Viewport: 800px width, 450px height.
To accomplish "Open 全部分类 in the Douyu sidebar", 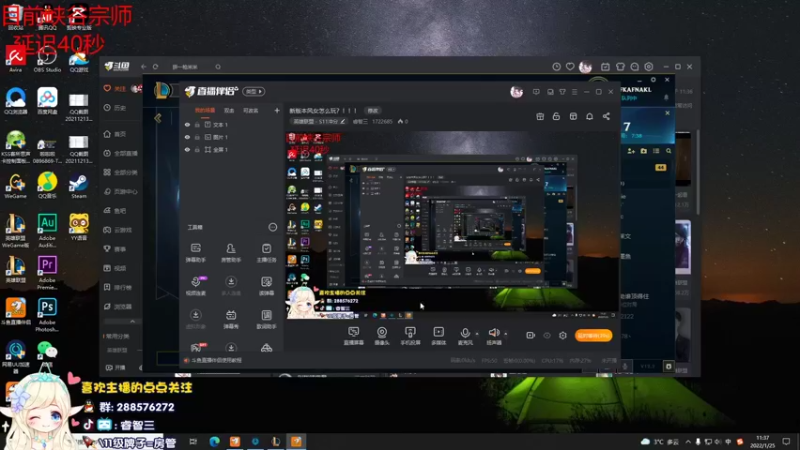I will [121, 172].
